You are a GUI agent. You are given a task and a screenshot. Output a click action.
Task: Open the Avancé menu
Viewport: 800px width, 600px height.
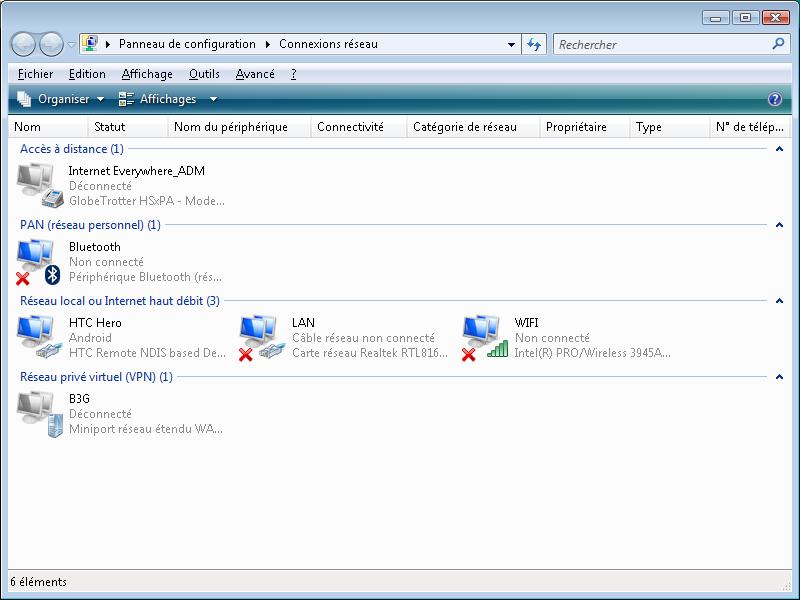pos(255,74)
